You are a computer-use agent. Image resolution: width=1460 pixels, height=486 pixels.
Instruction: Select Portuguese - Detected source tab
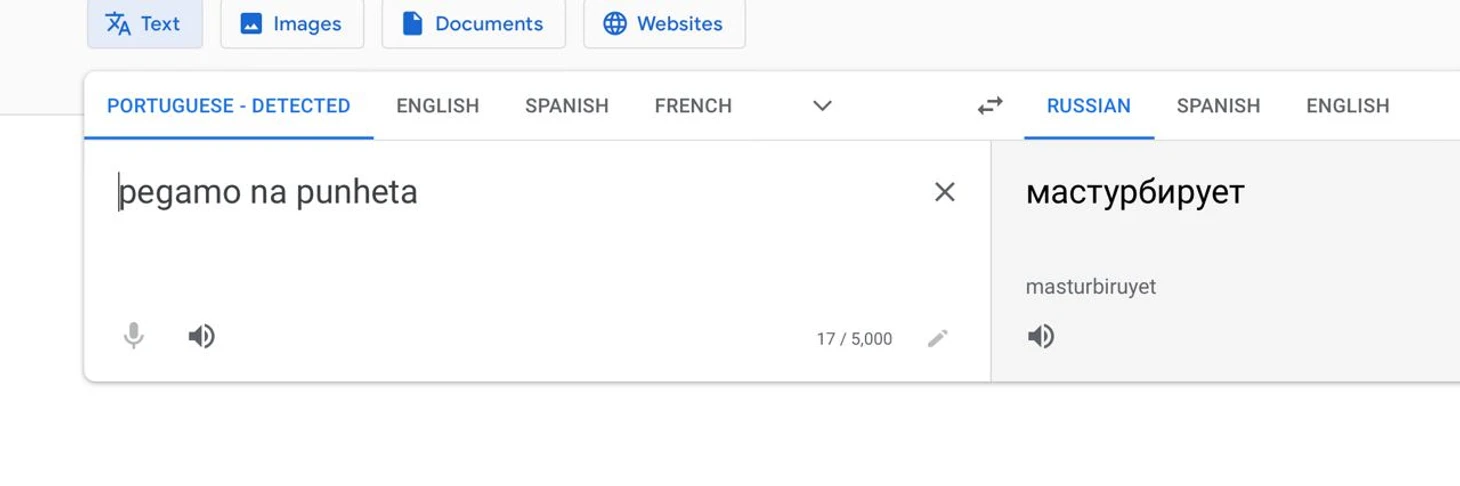(229, 106)
